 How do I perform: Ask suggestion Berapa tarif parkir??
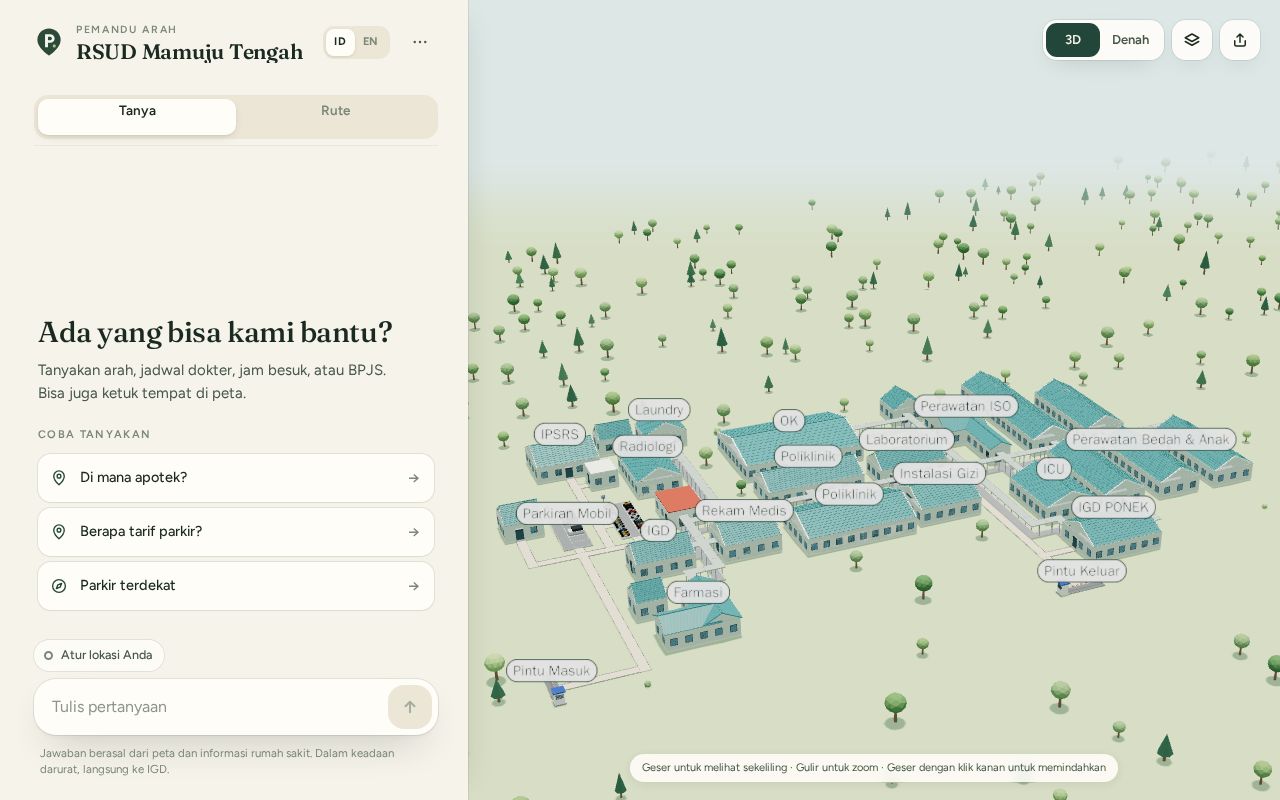click(x=236, y=532)
